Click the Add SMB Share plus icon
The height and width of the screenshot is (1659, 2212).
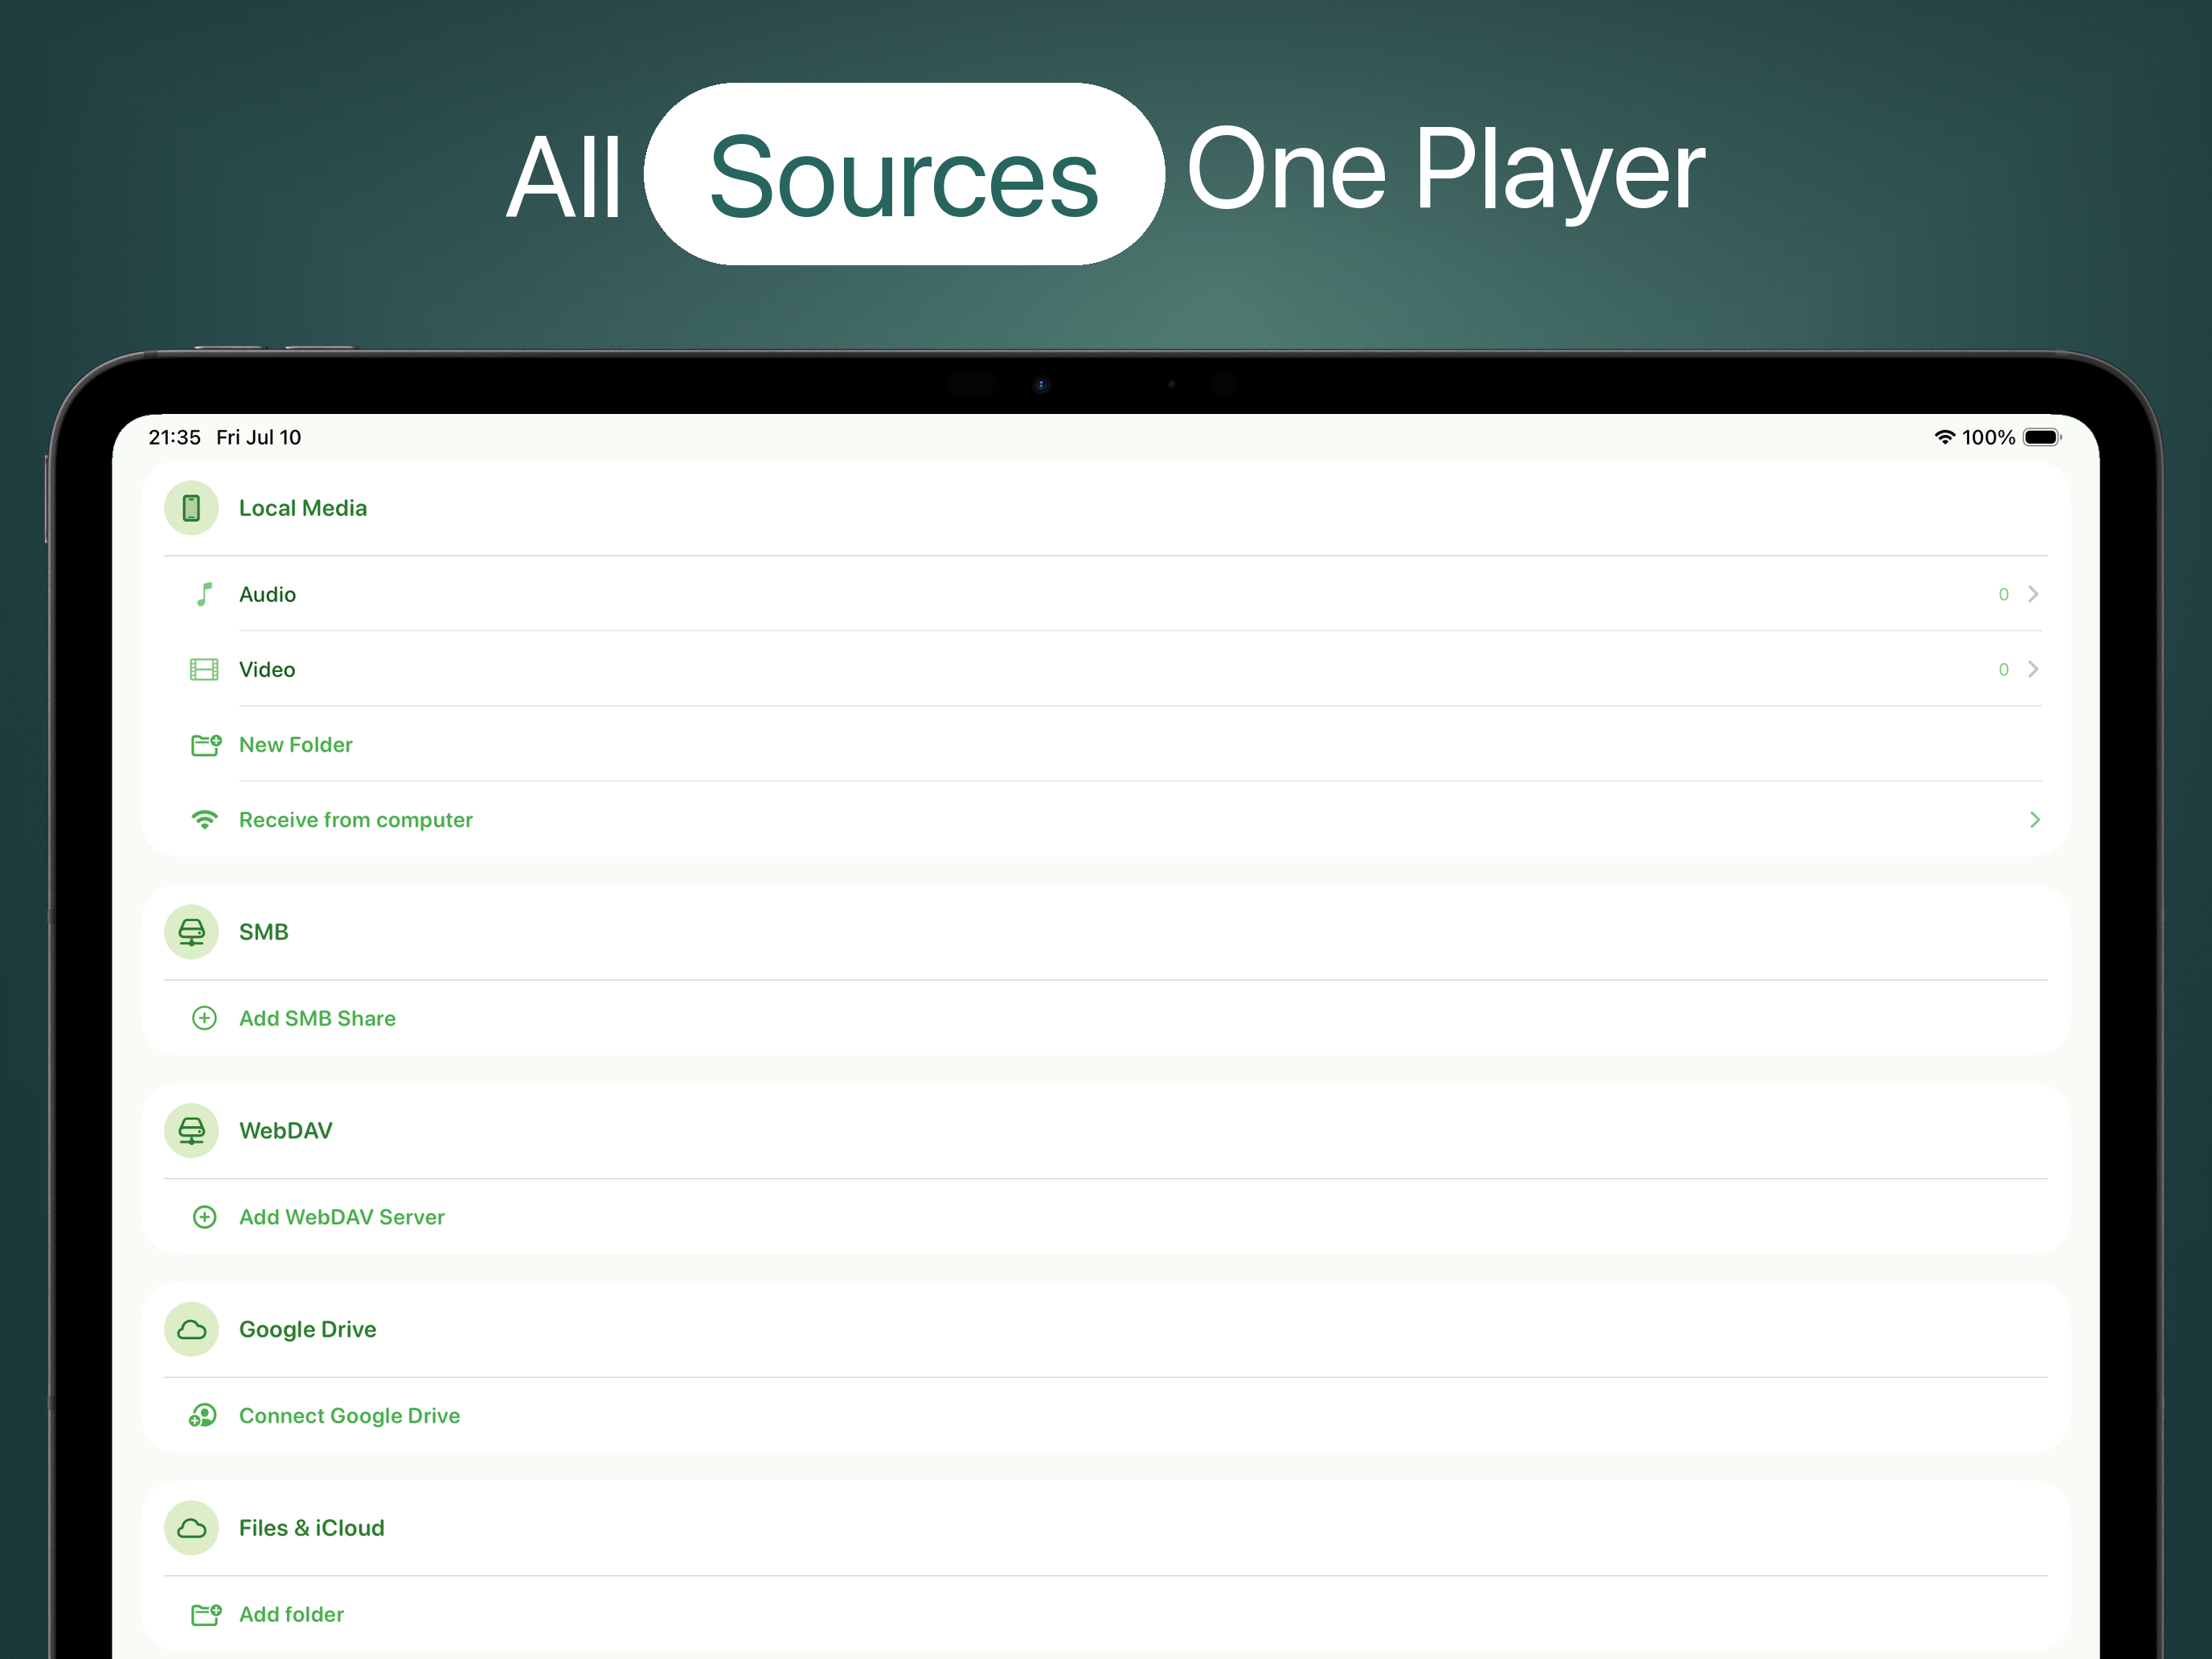click(x=204, y=1018)
